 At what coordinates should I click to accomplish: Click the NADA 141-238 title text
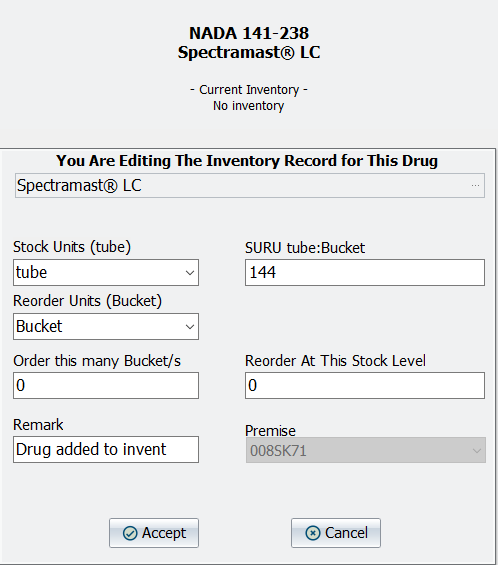coord(249,33)
